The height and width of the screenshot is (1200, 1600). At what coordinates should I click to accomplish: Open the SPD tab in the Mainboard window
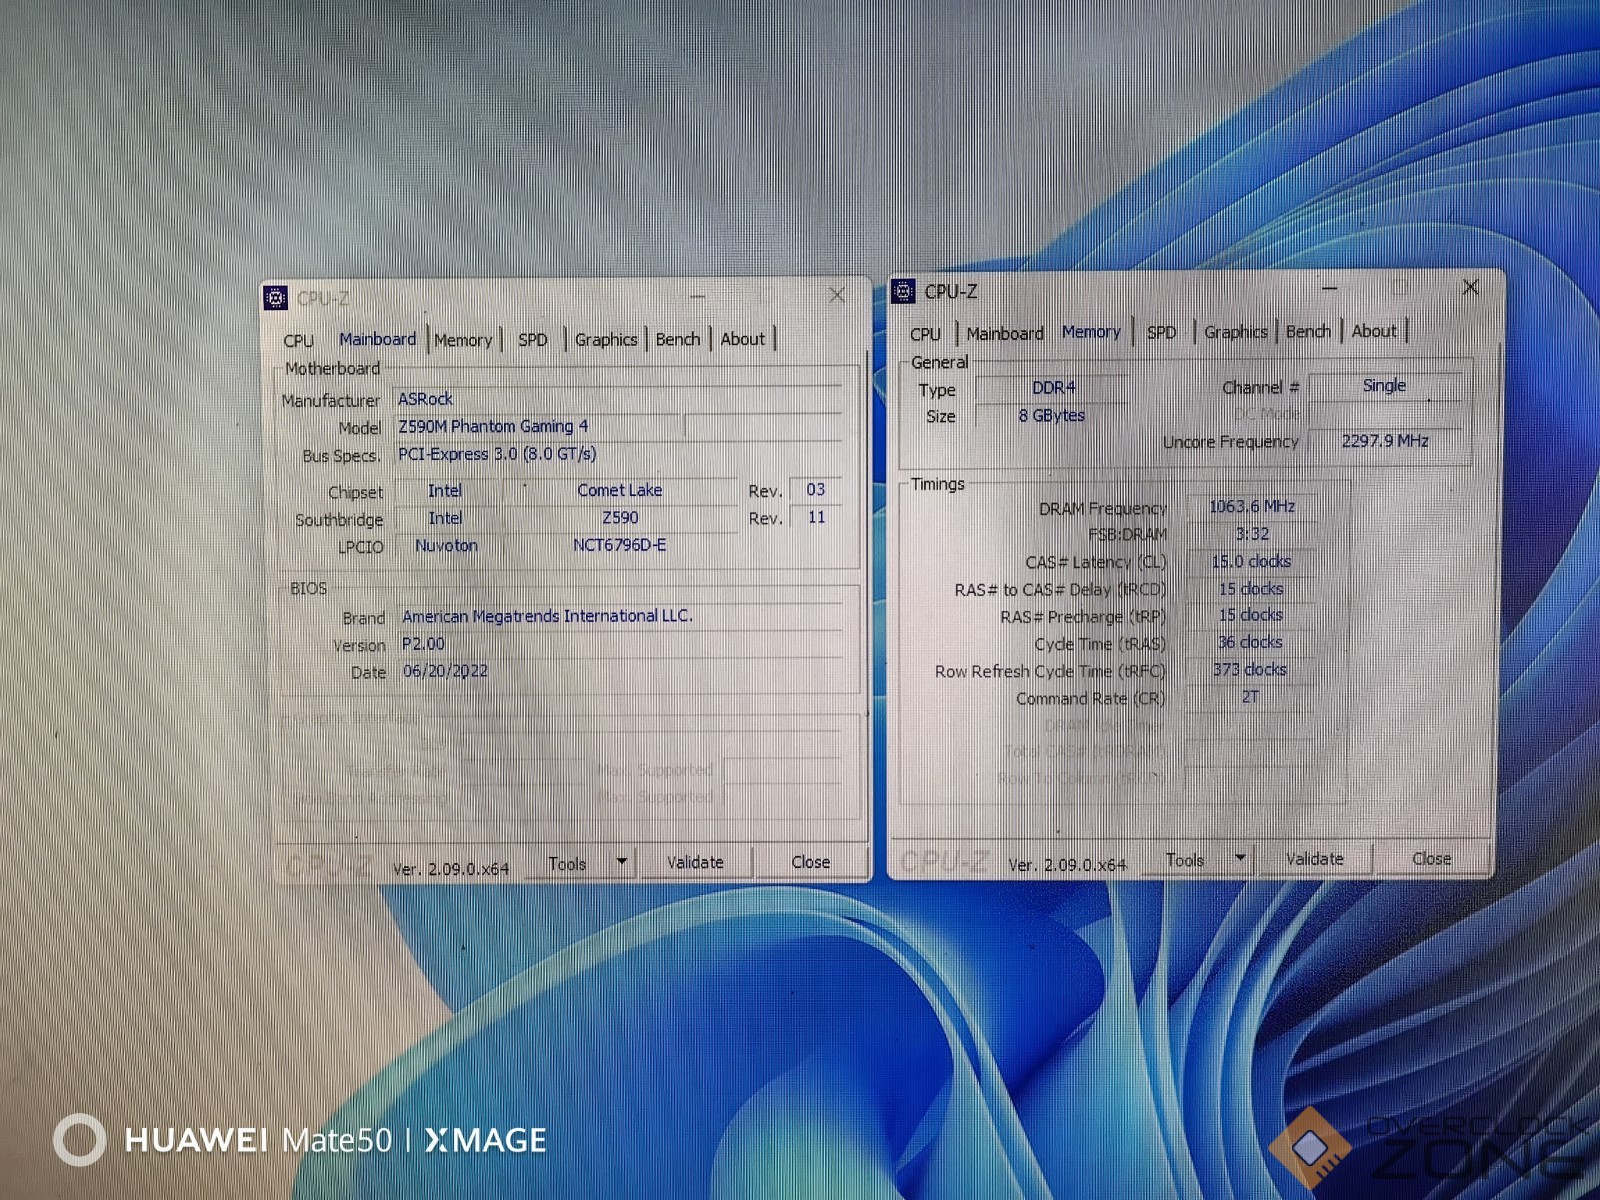(x=533, y=340)
